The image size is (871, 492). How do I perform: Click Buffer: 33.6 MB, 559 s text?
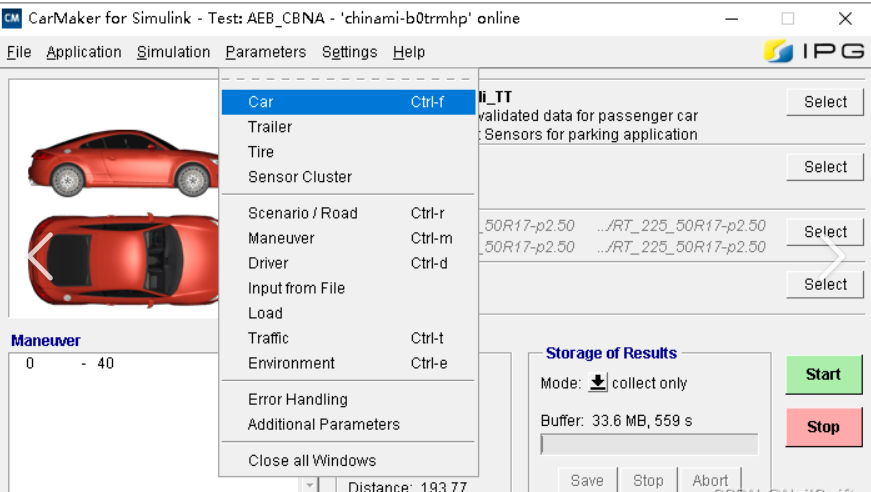[x=616, y=421]
